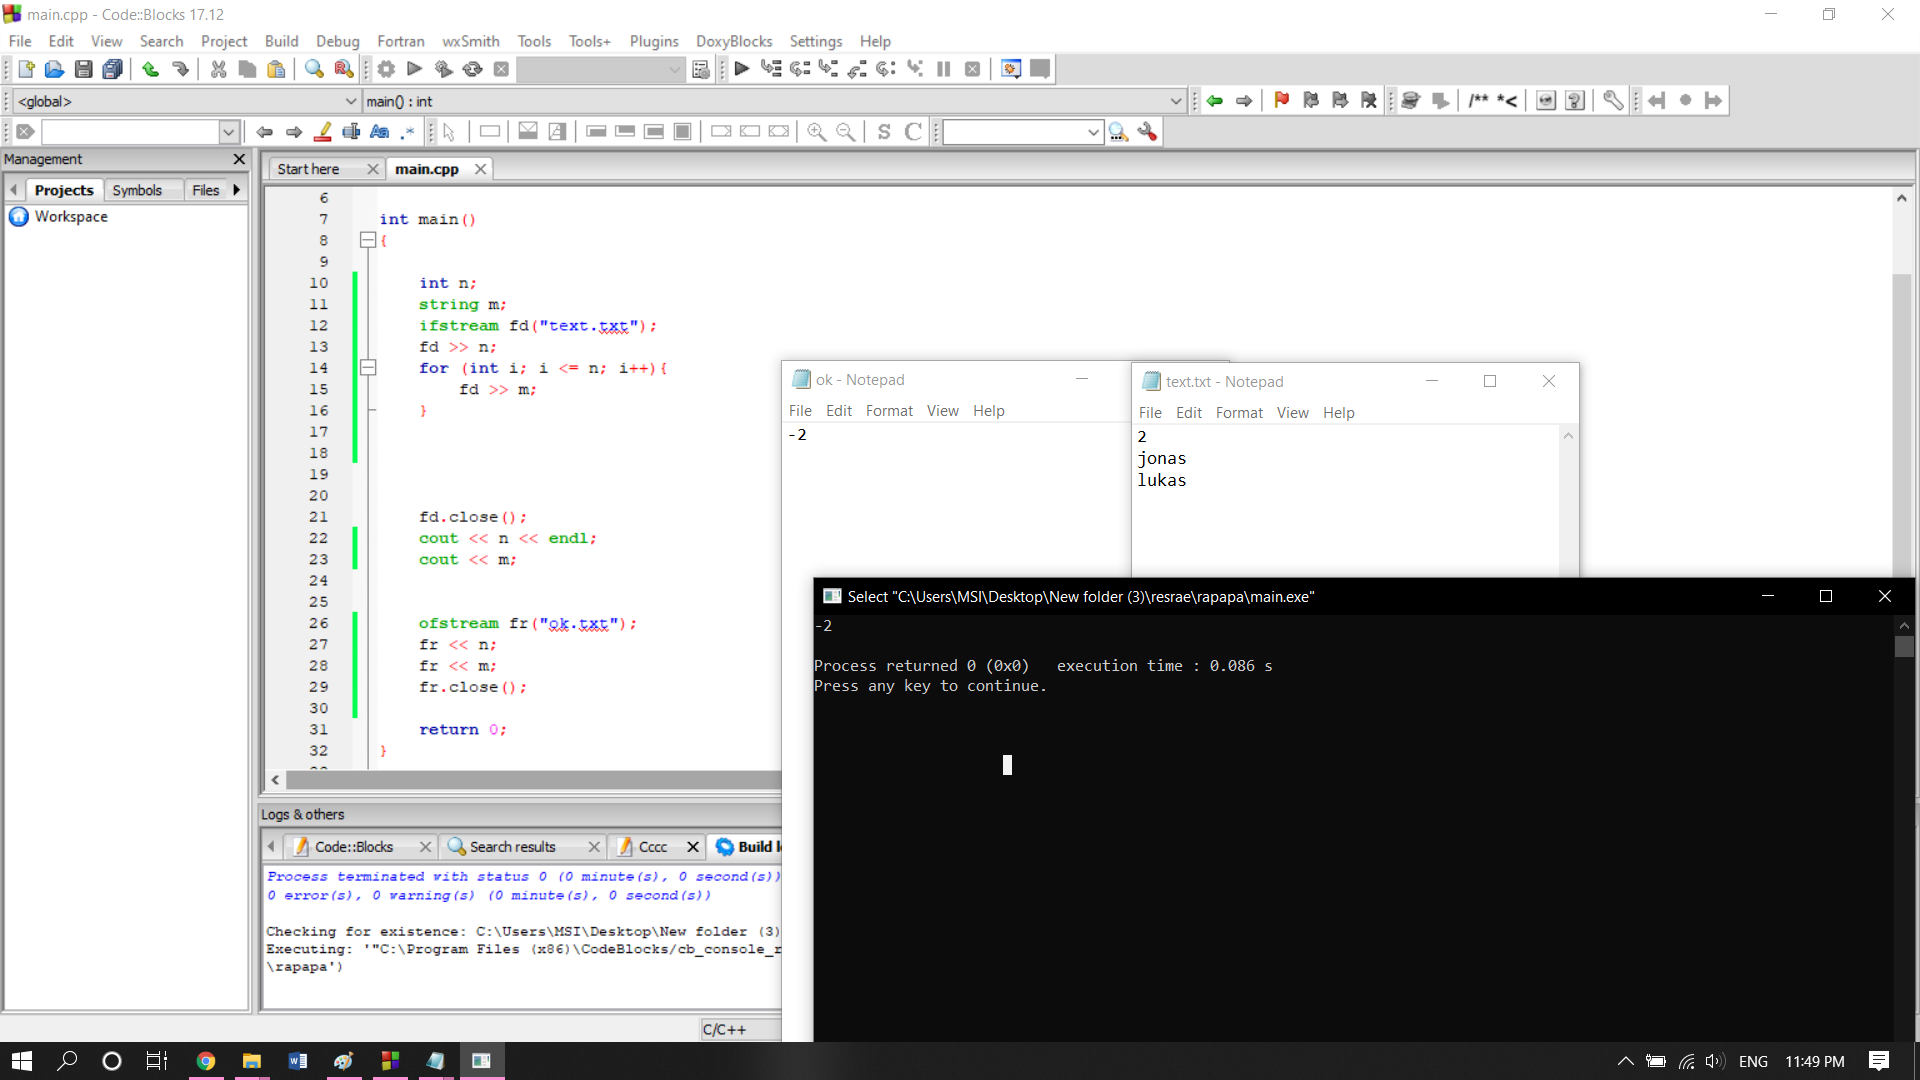Open the Build menu
Viewport: 1920px width, 1080px height.
pos(281,41)
